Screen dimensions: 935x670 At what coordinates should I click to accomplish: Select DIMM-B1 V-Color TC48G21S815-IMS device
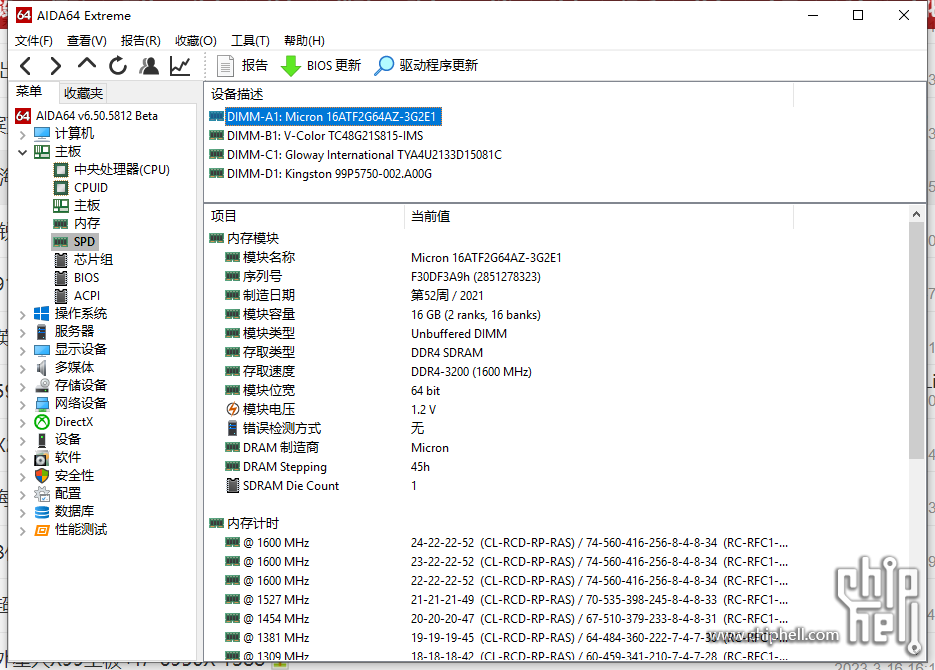coord(325,135)
